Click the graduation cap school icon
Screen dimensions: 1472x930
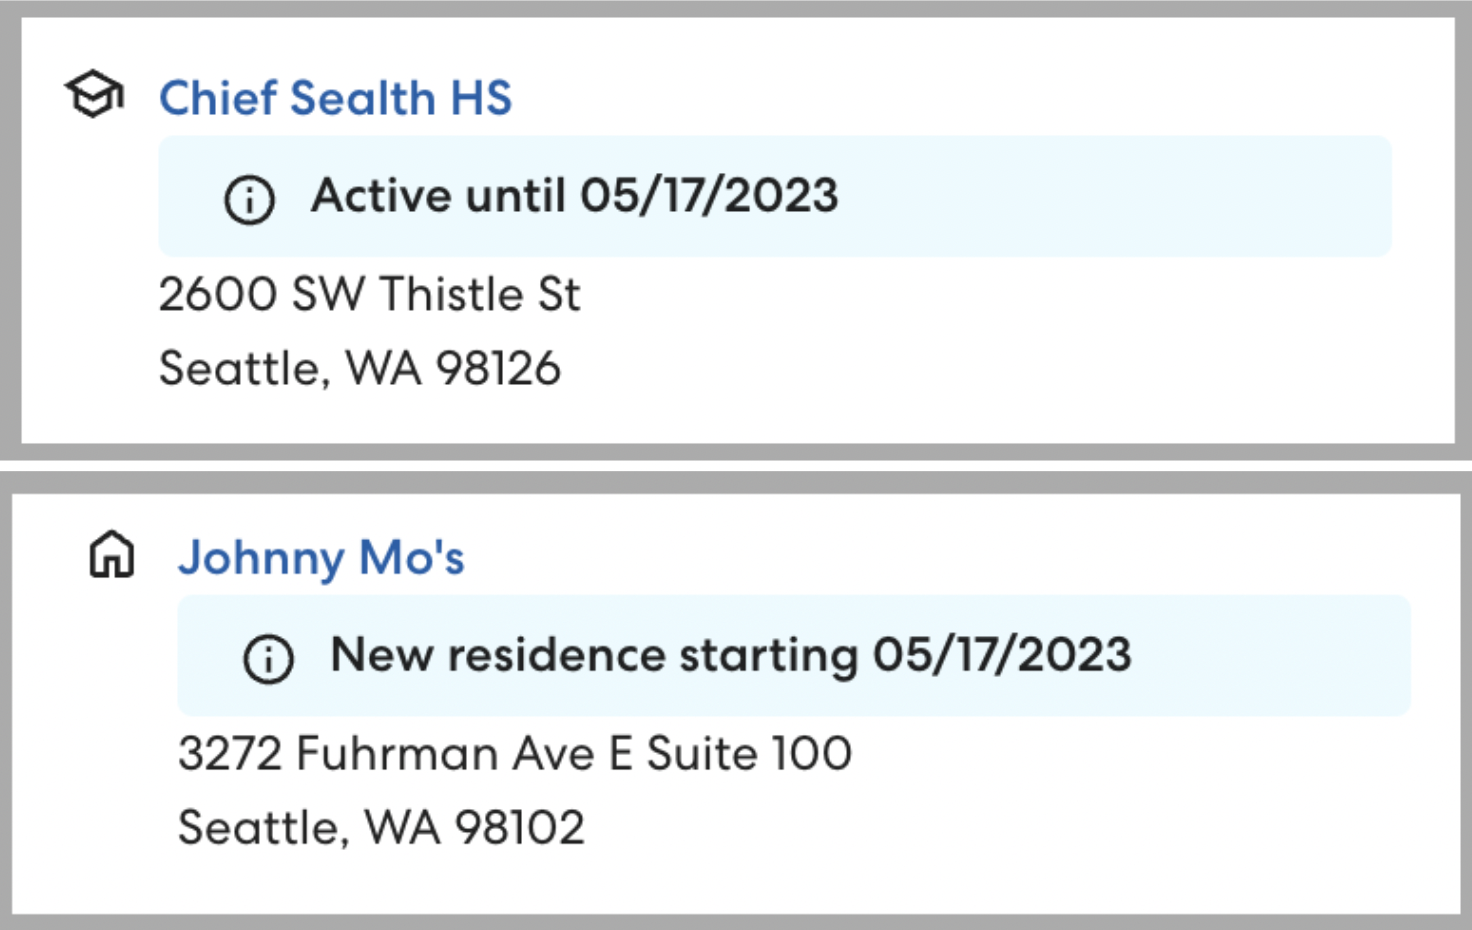94,95
